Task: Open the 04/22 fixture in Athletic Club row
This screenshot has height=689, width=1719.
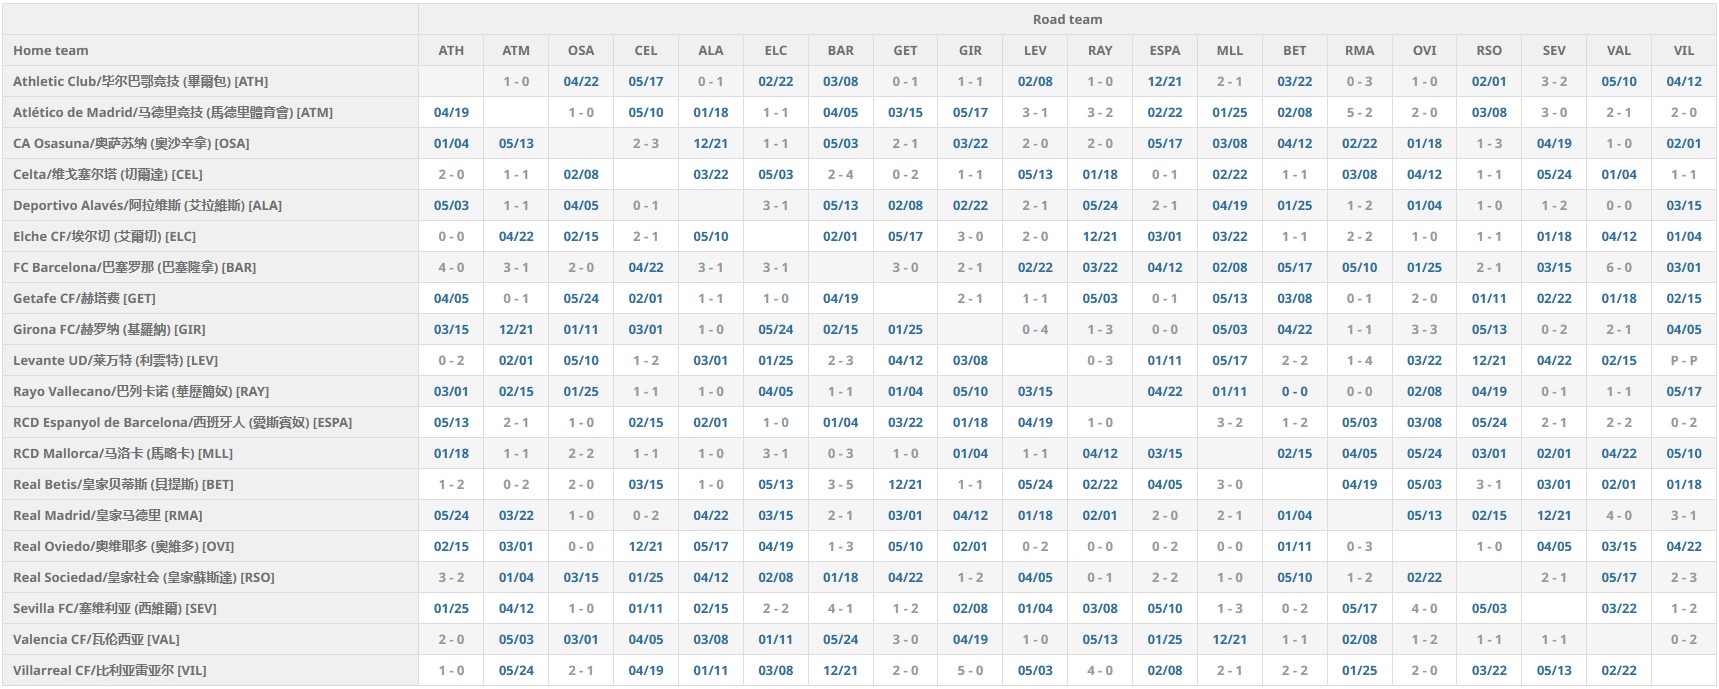Action: click(x=581, y=82)
